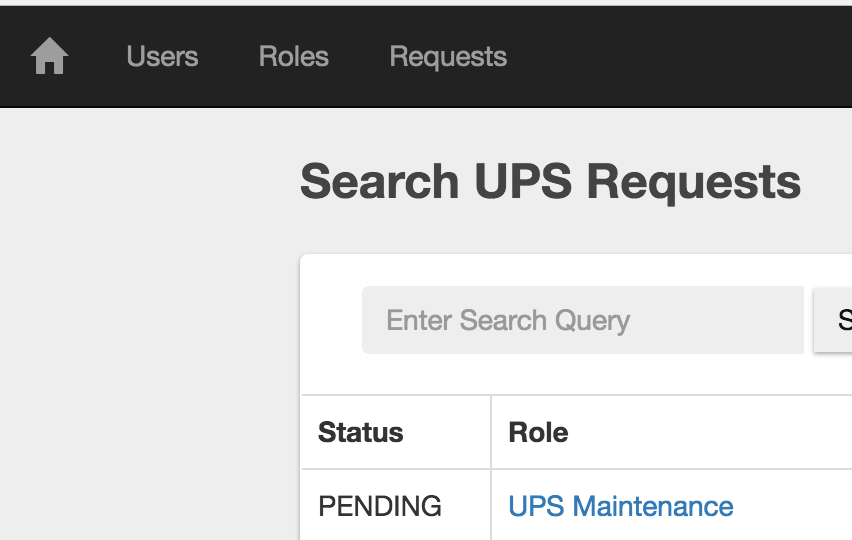This screenshot has width=852, height=540.
Task: Go to the Home icon in navbar
Action: (x=49, y=56)
